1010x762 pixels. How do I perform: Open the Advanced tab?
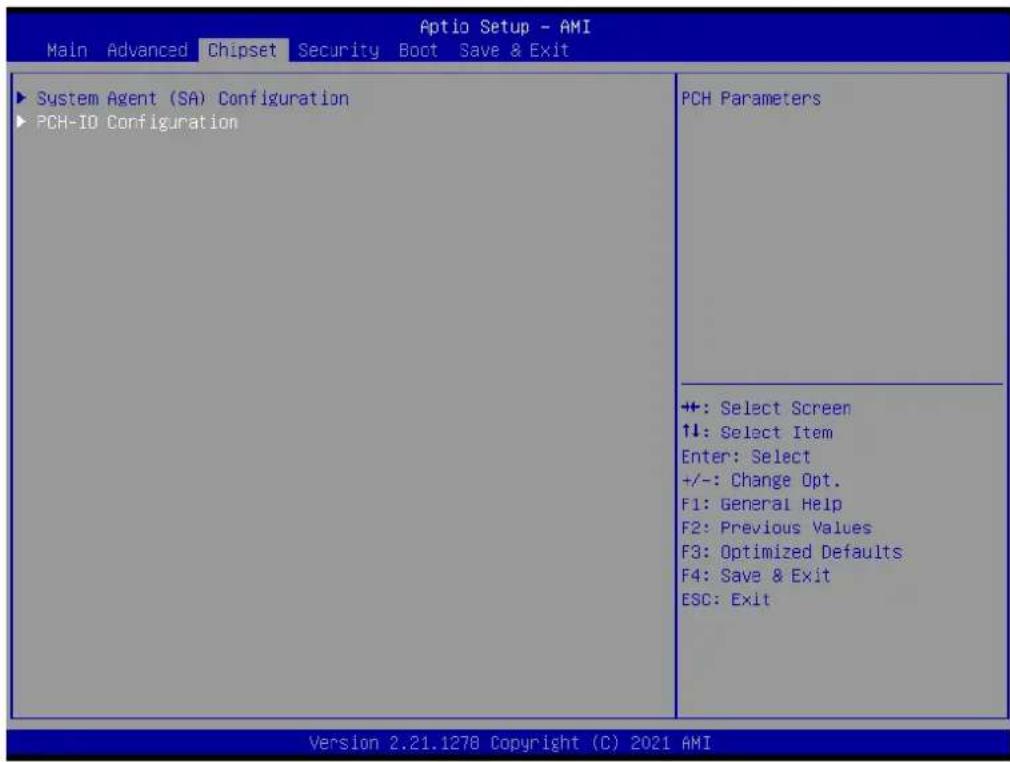click(x=148, y=50)
